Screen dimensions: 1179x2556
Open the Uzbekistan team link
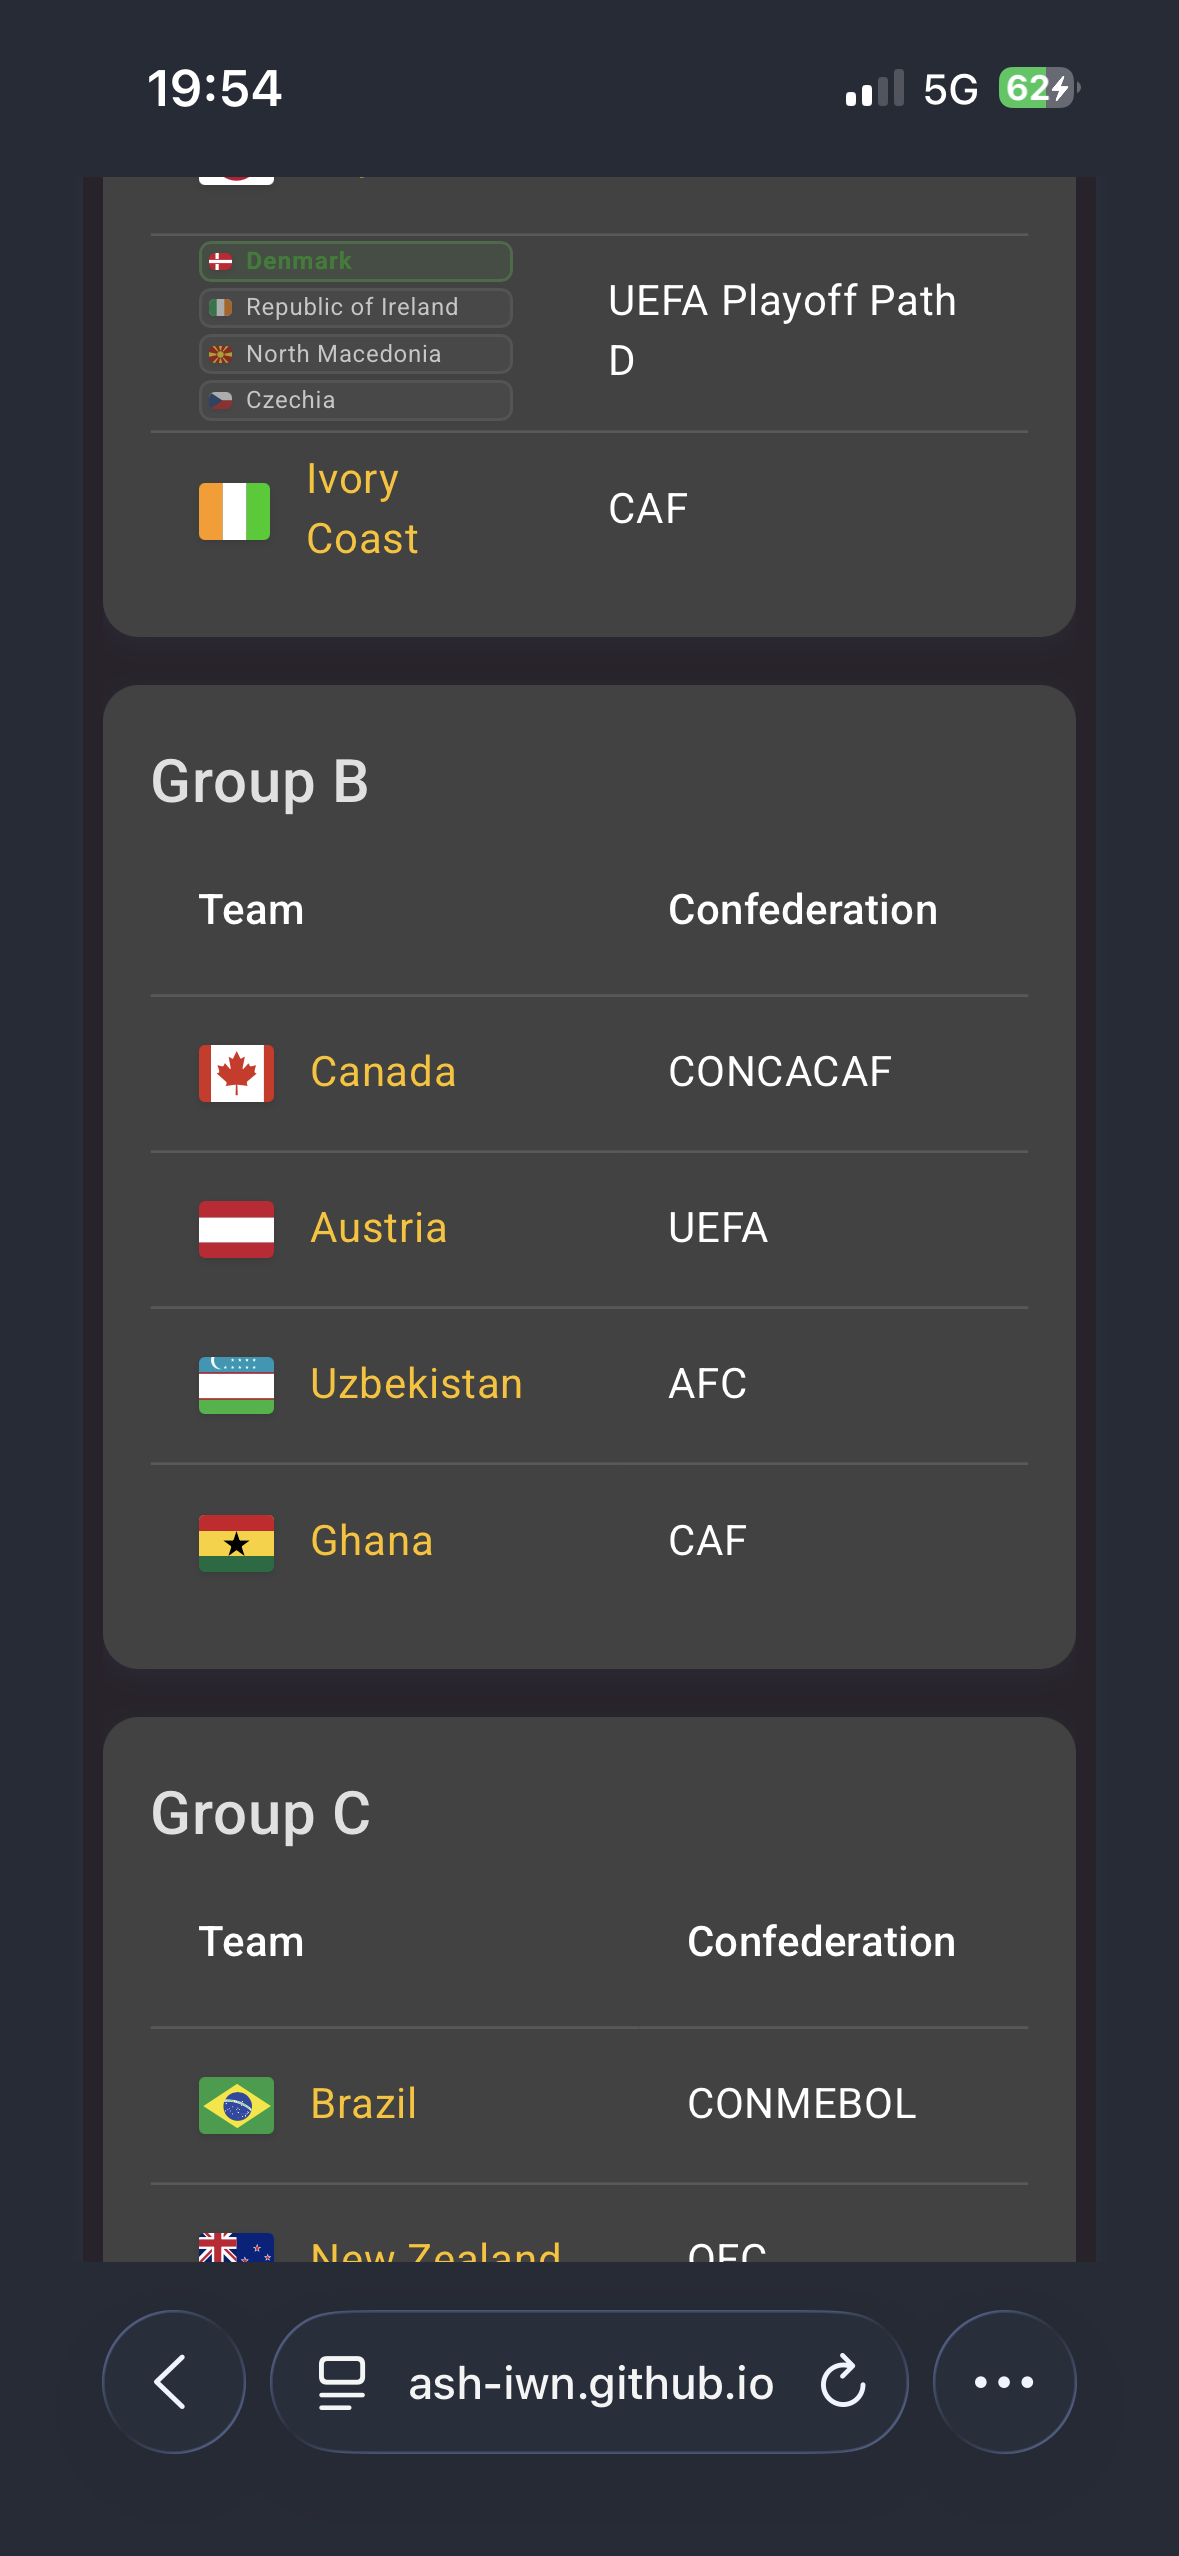pos(416,1384)
